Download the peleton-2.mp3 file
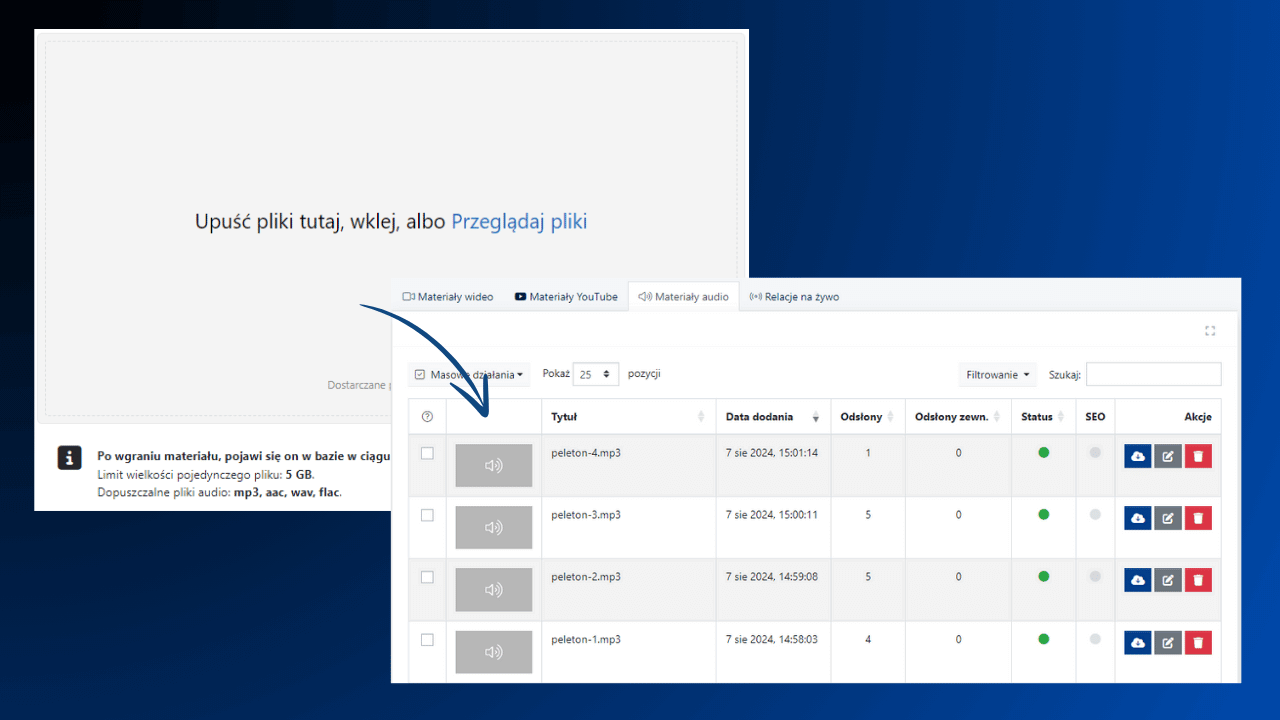Image resolution: width=1280 pixels, height=720 pixels. pyautogui.click(x=1138, y=580)
